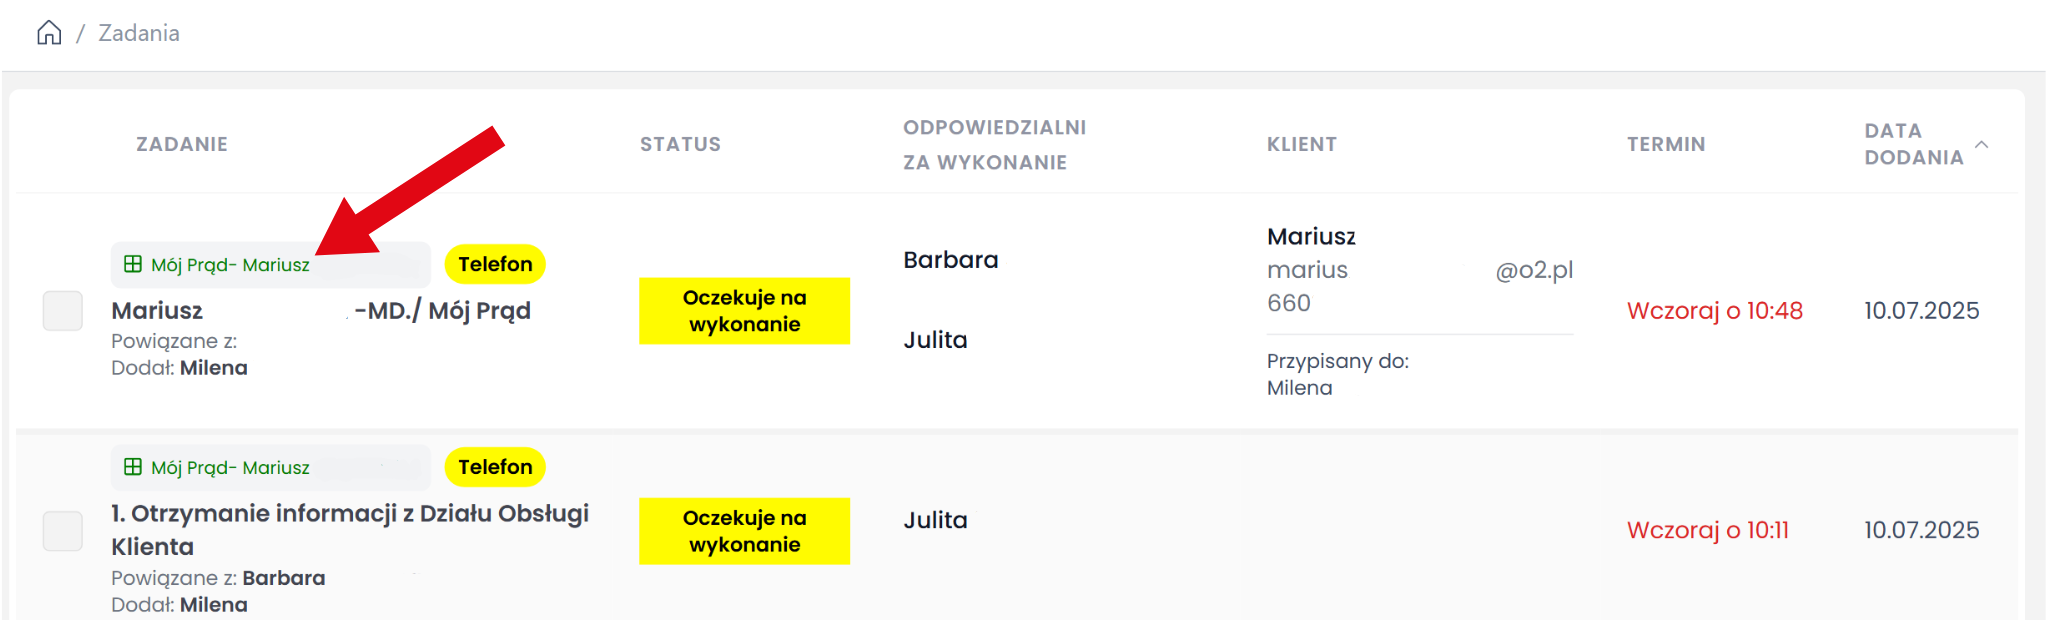Sort by the Klient column header
Screen dimensions: 2048x620
point(1301,144)
